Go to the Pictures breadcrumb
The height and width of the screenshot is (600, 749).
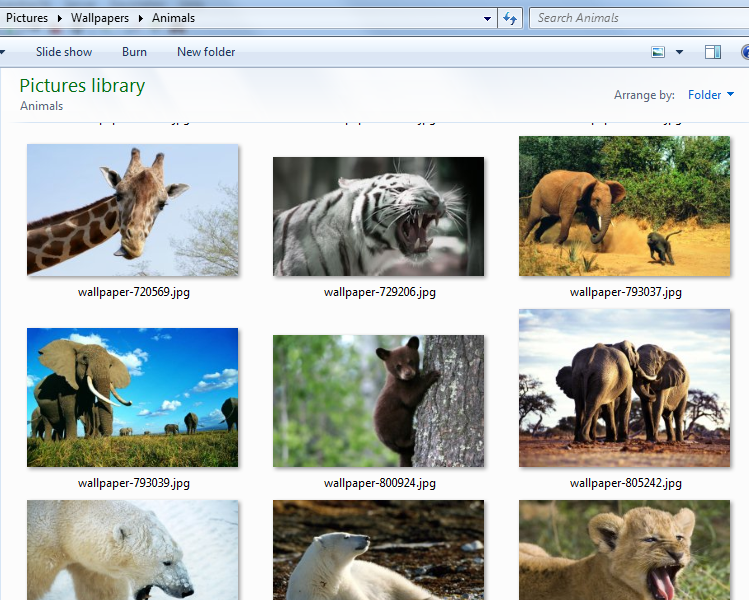(27, 18)
